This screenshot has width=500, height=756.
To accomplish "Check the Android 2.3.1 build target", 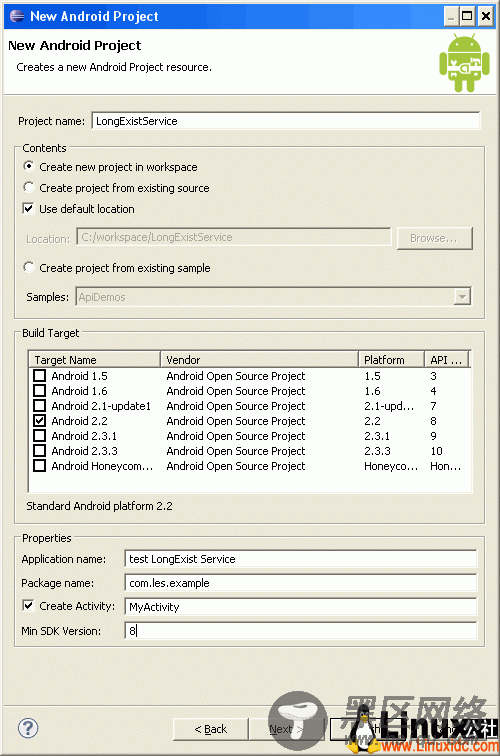I will click(40, 435).
